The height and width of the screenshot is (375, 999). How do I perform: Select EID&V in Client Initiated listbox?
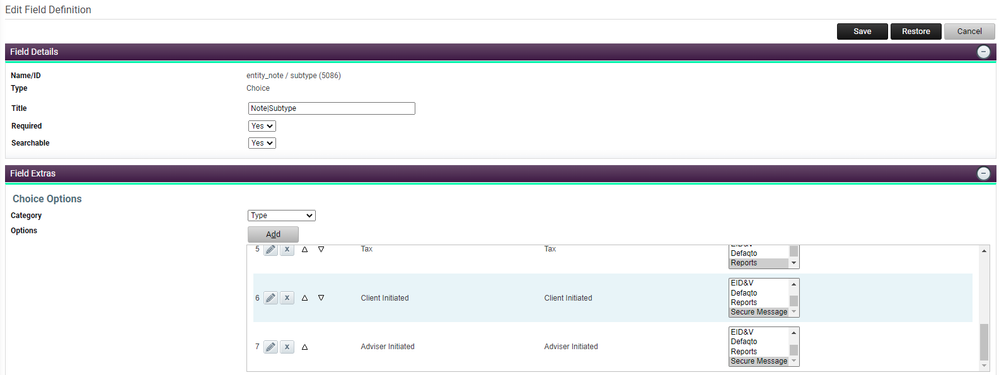coord(758,283)
